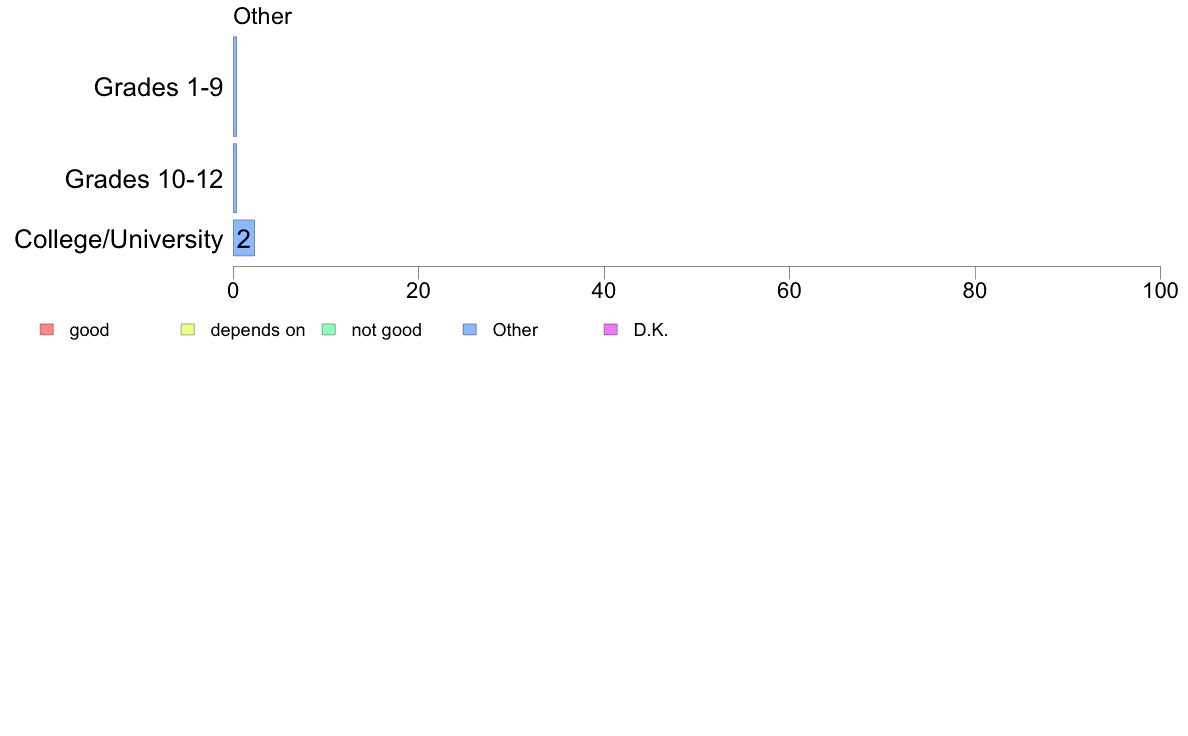This screenshot has height=736, width=1188.
Task: Select the Grades 10-12 bar
Action: [x=235, y=178]
